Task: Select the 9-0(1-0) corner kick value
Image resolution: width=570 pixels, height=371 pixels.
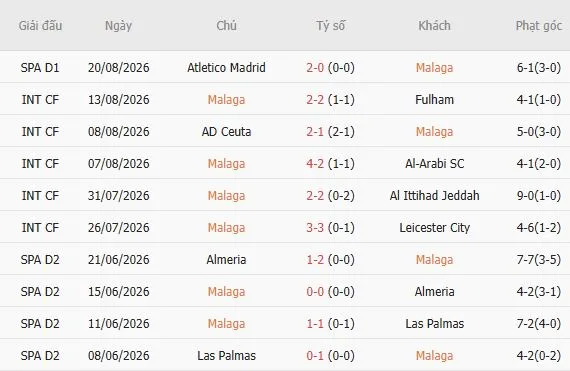Action: 539,195
